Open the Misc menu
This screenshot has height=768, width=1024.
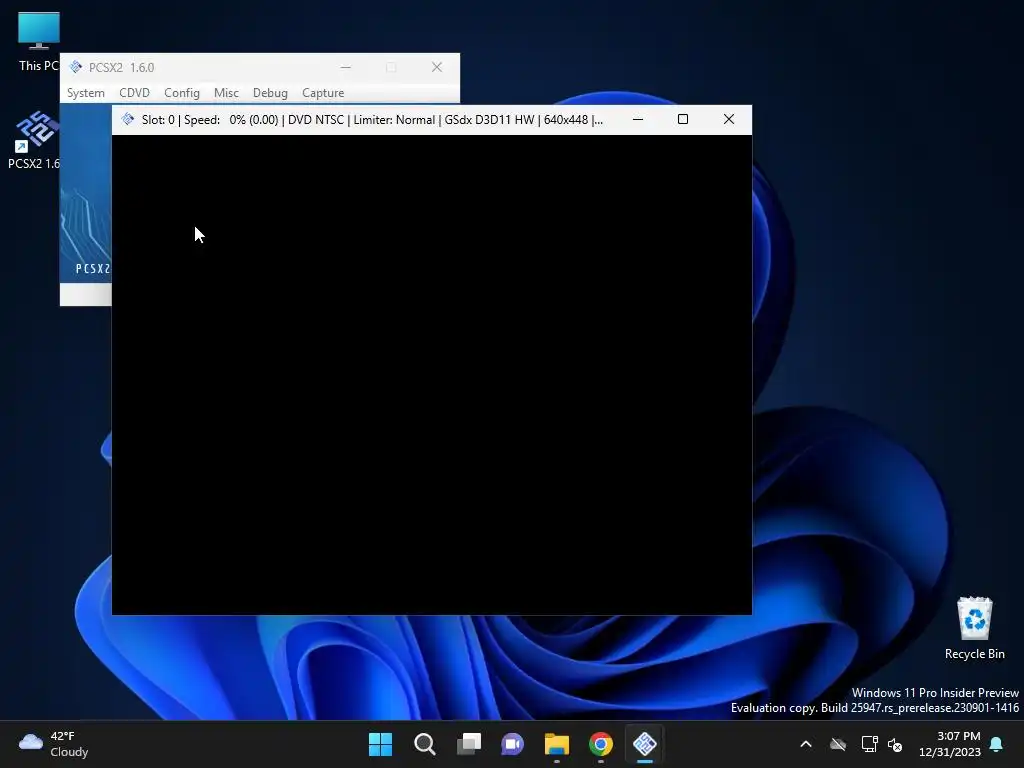[226, 93]
